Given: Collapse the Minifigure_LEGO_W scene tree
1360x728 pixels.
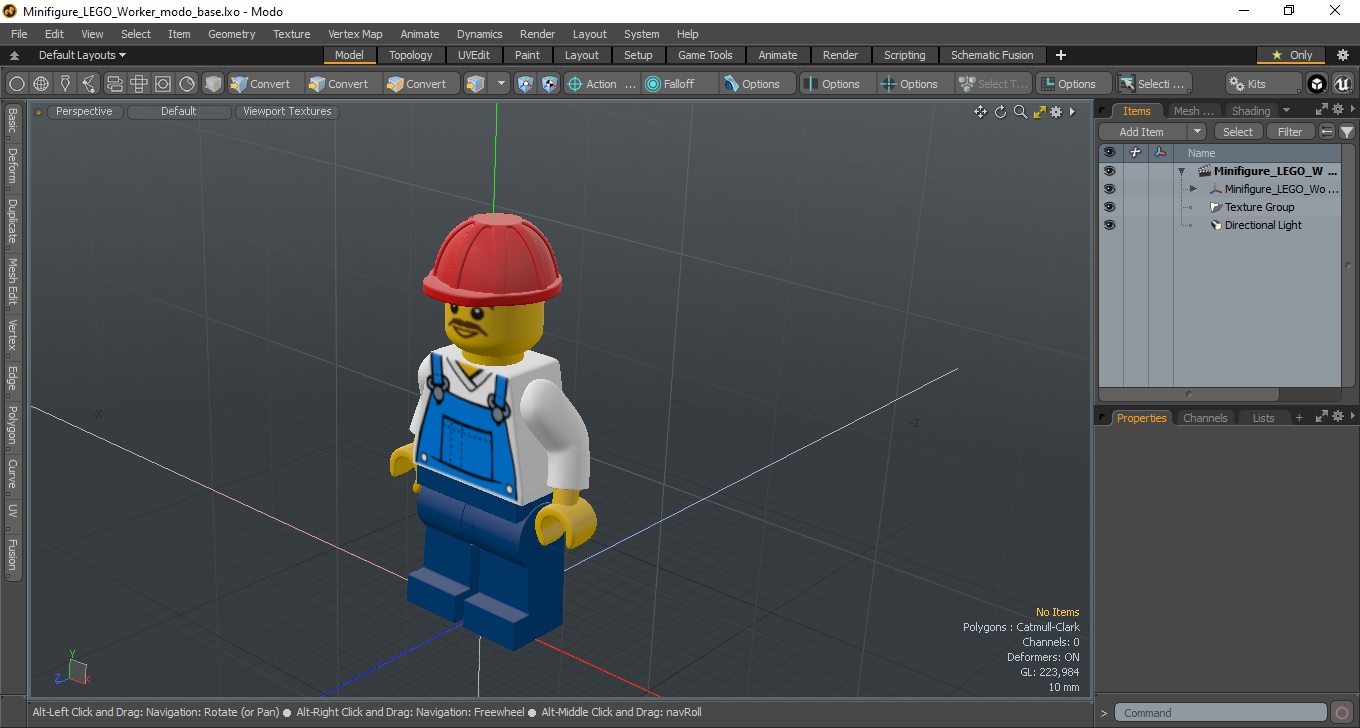Looking at the screenshot, I should [1181, 171].
